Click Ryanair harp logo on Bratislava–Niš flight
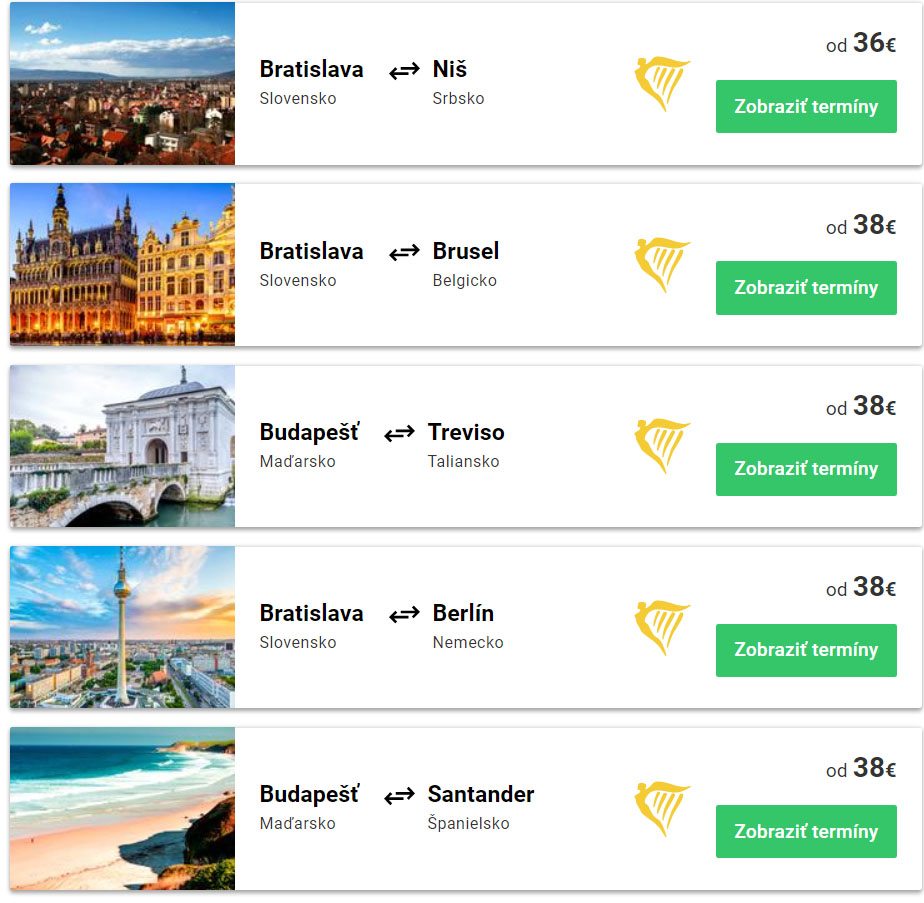Image resolution: width=924 pixels, height=903 pixels. coord(661,84)
